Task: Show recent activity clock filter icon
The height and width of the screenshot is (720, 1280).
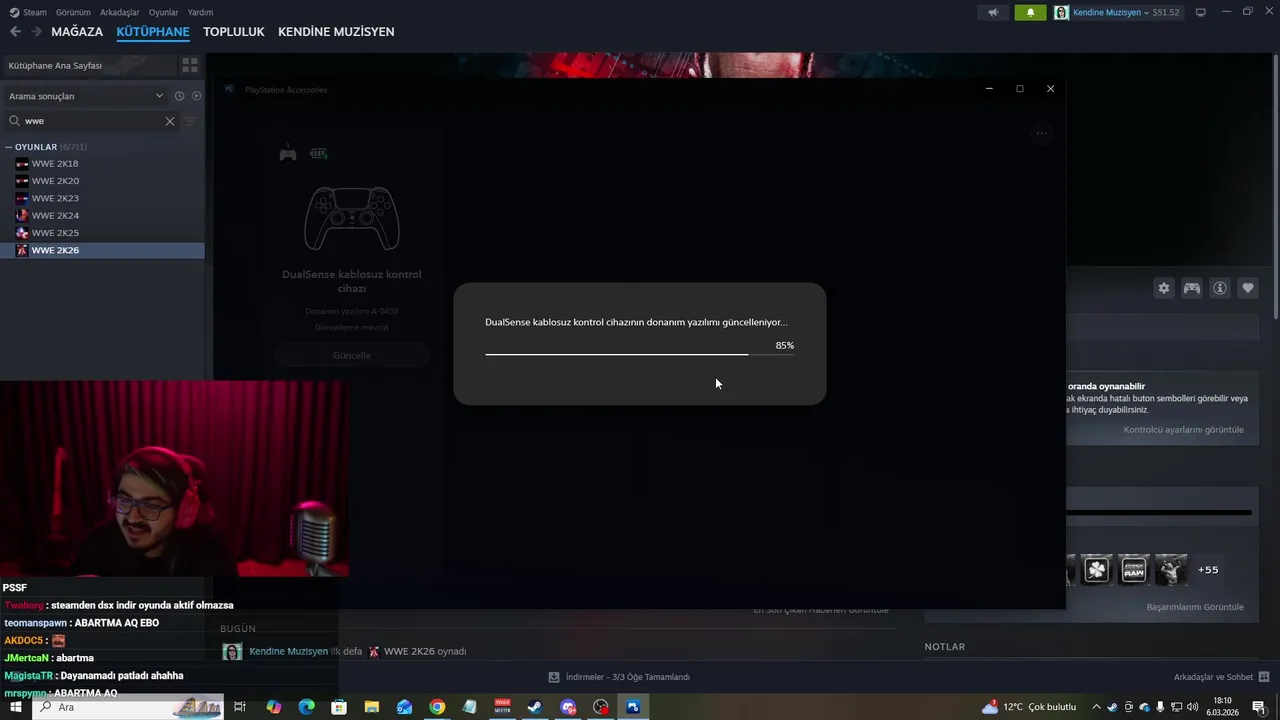Action: pyautogui.click(x=179, y=96)
